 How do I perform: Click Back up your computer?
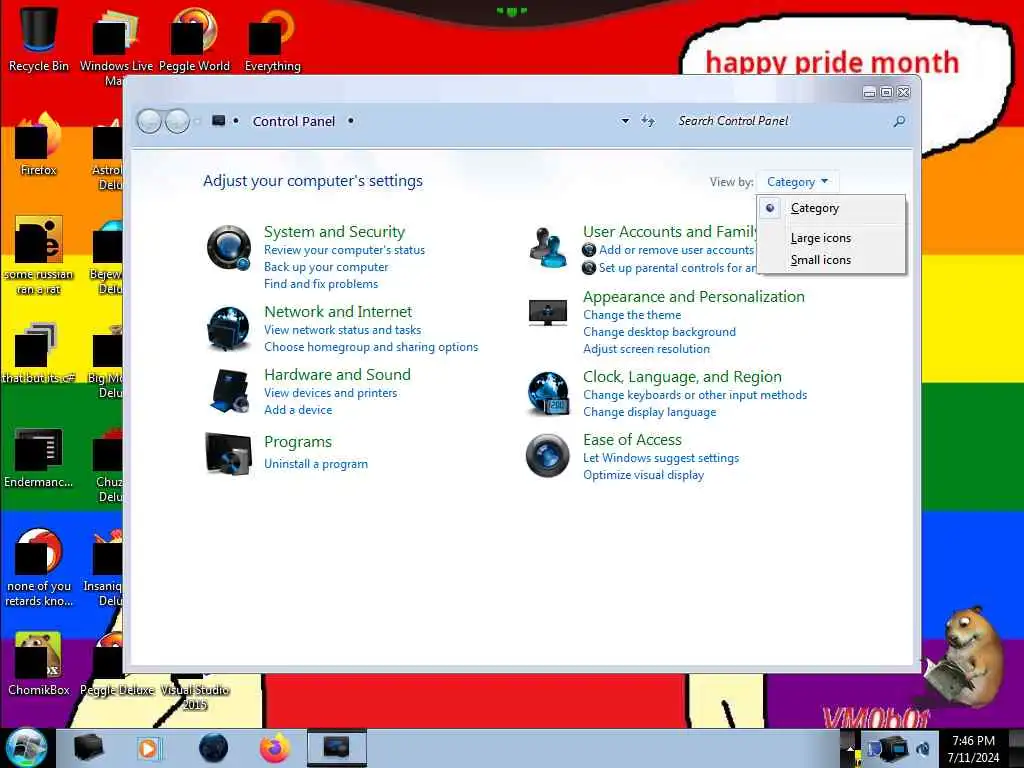click(x=326, y=267)
